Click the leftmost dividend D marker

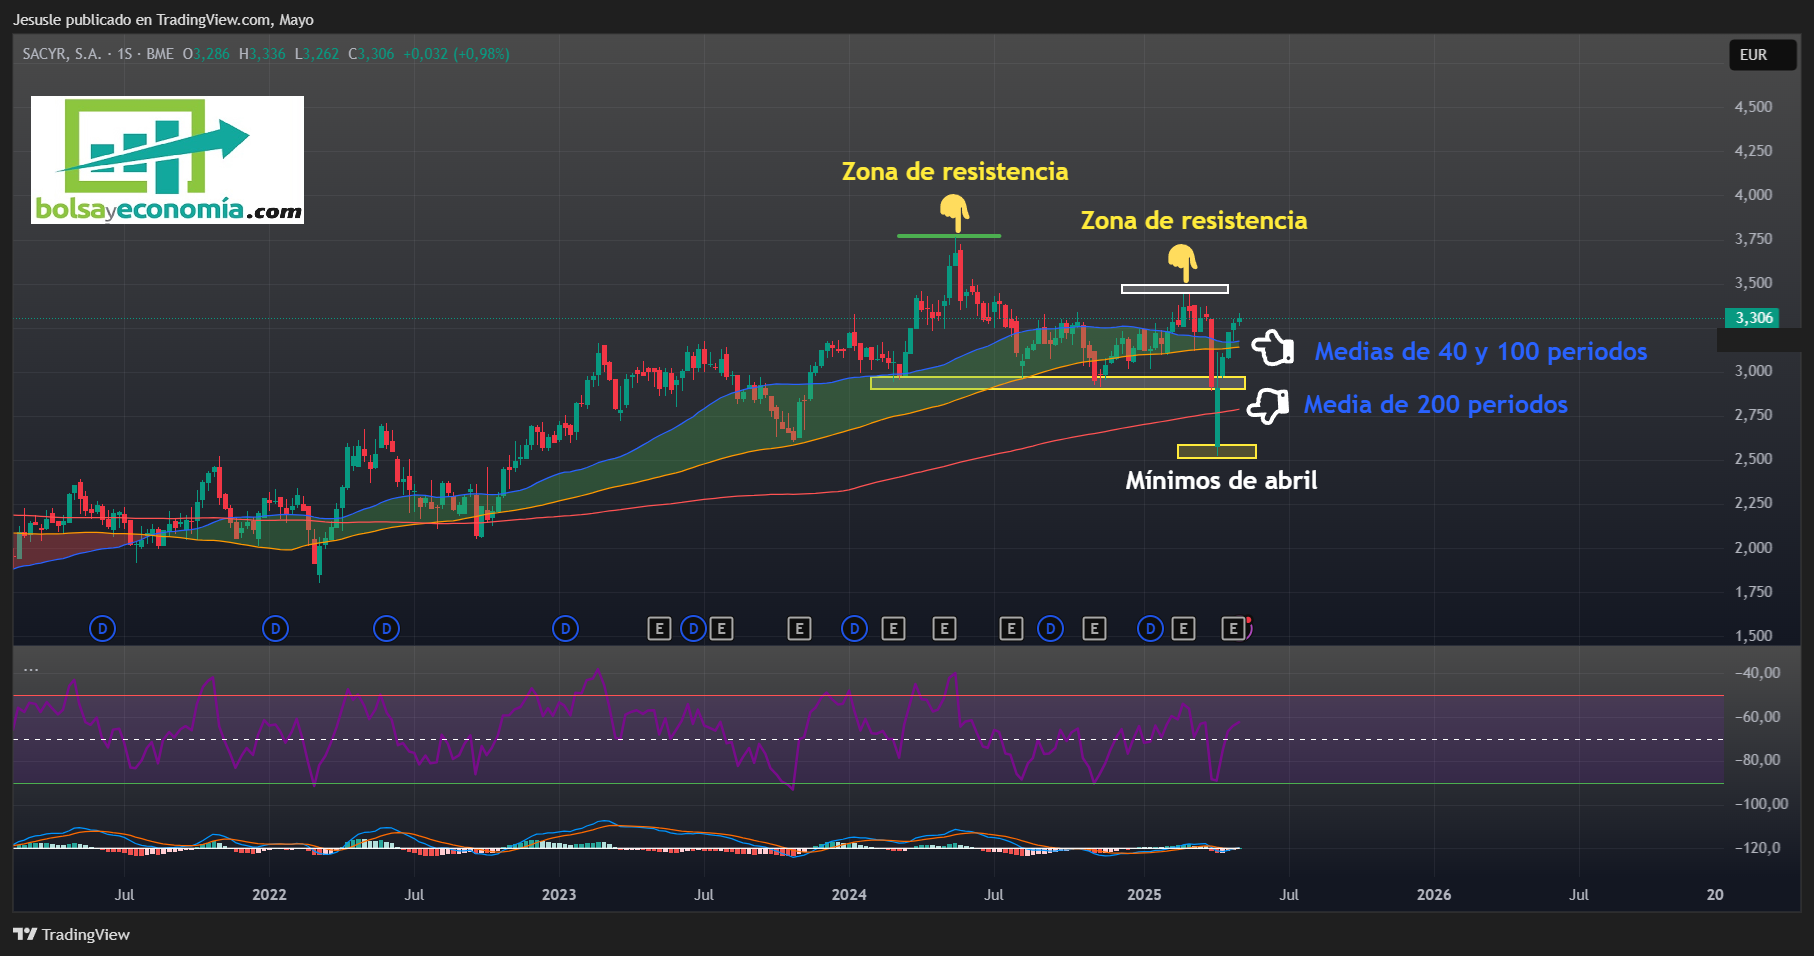[x=102, y=628]
